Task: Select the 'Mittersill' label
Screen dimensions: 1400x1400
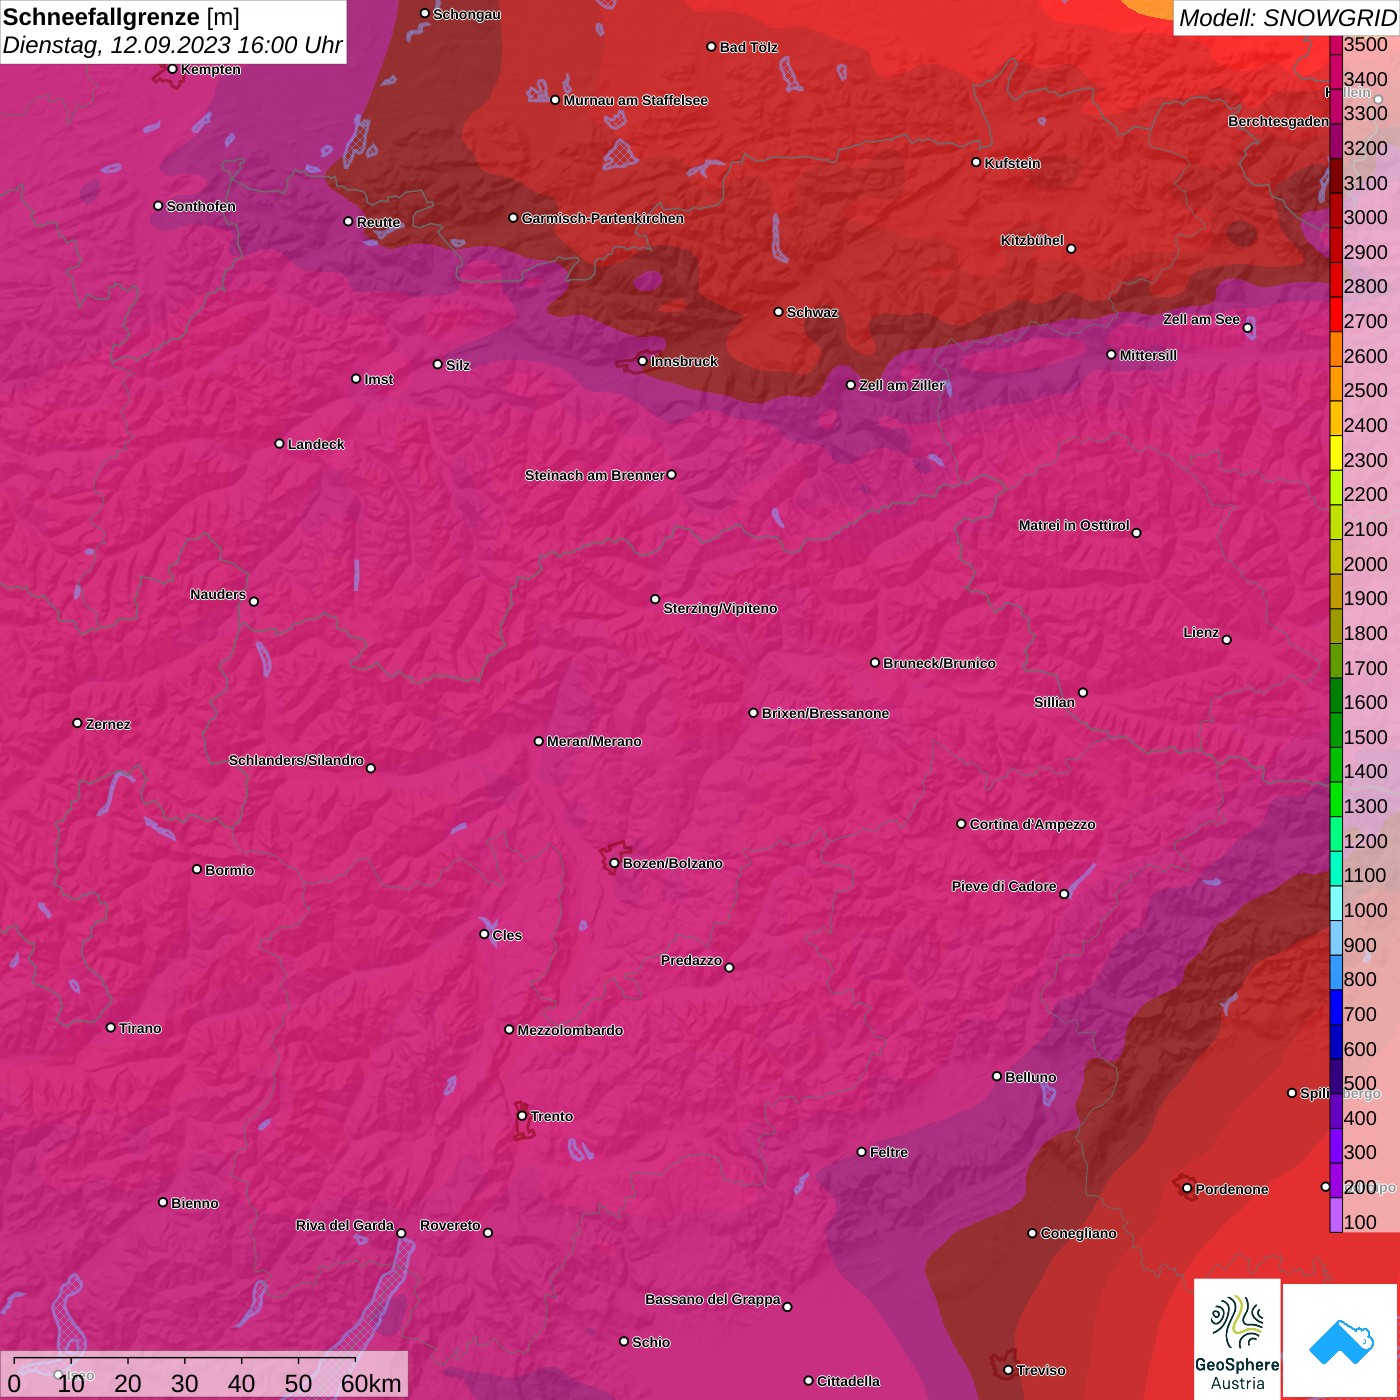Action: point(1148,355)
